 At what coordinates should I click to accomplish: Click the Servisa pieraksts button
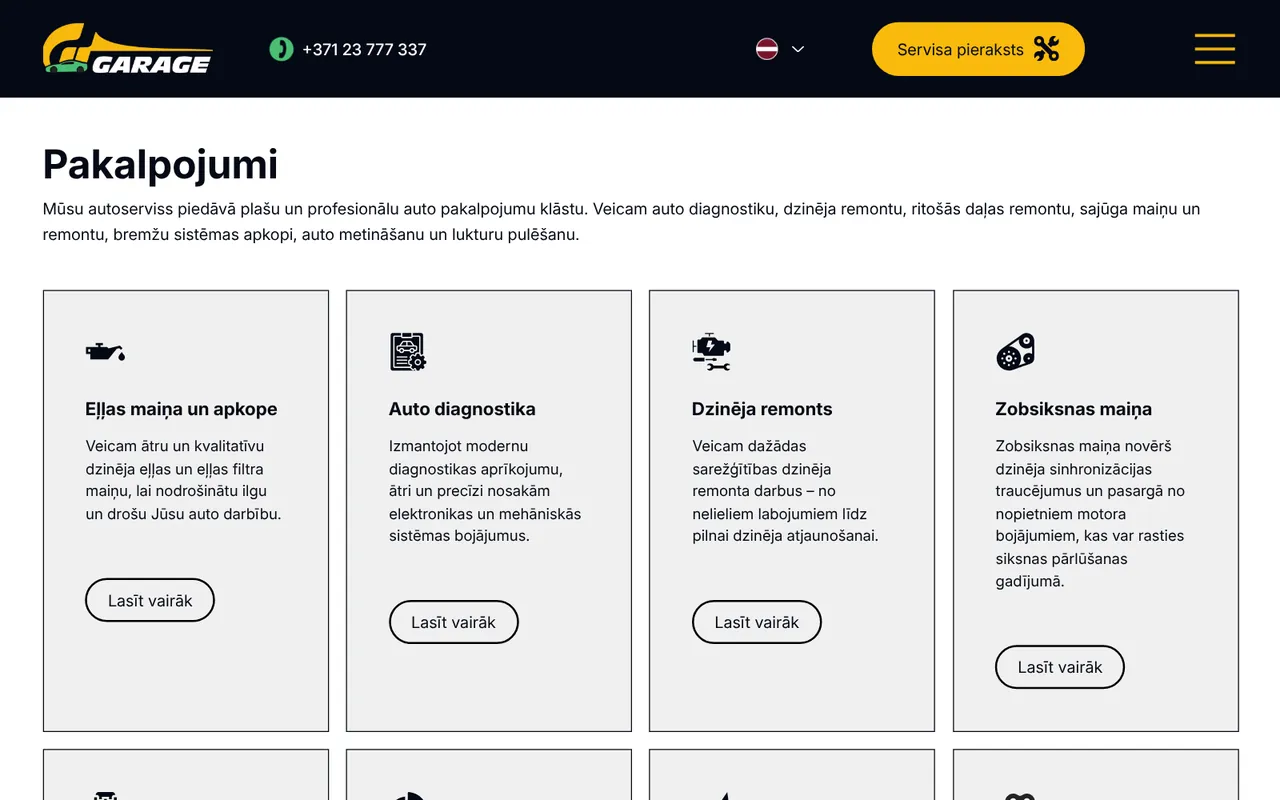pos(978,49)
